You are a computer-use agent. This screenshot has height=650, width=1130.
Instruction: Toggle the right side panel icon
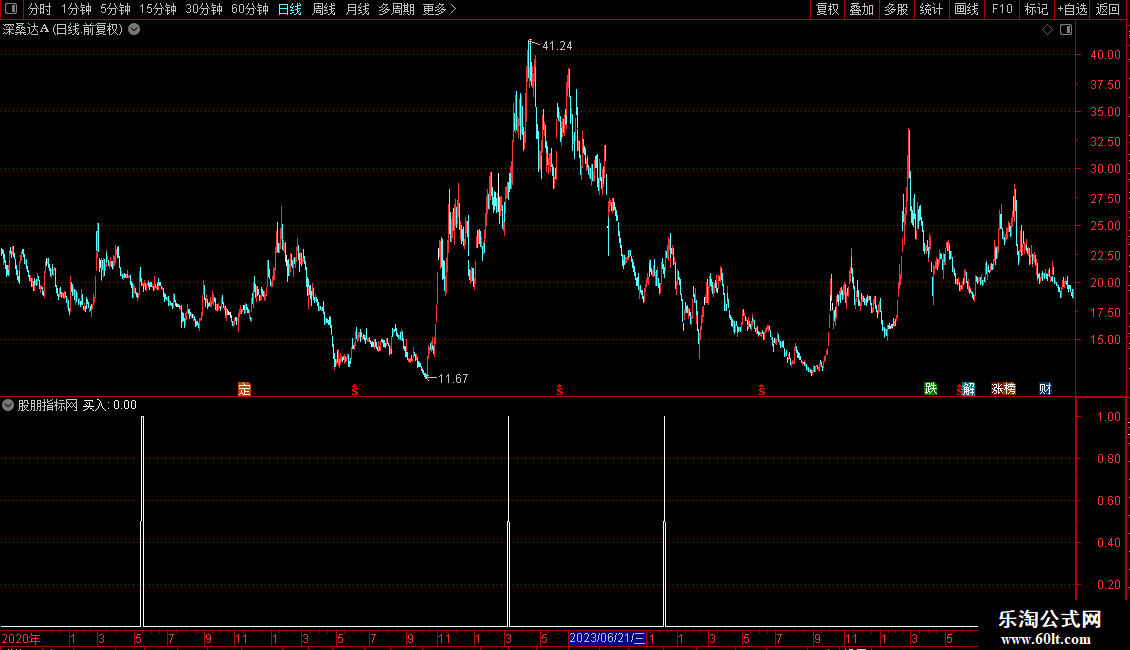point(1066,30)
